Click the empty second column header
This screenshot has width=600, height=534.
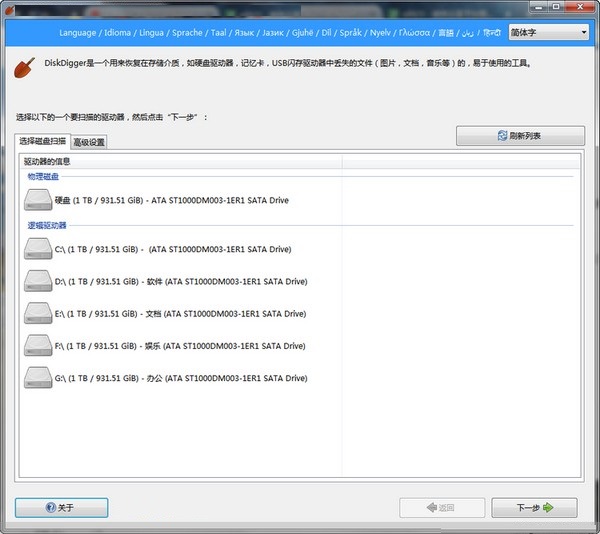coord(460,160)
